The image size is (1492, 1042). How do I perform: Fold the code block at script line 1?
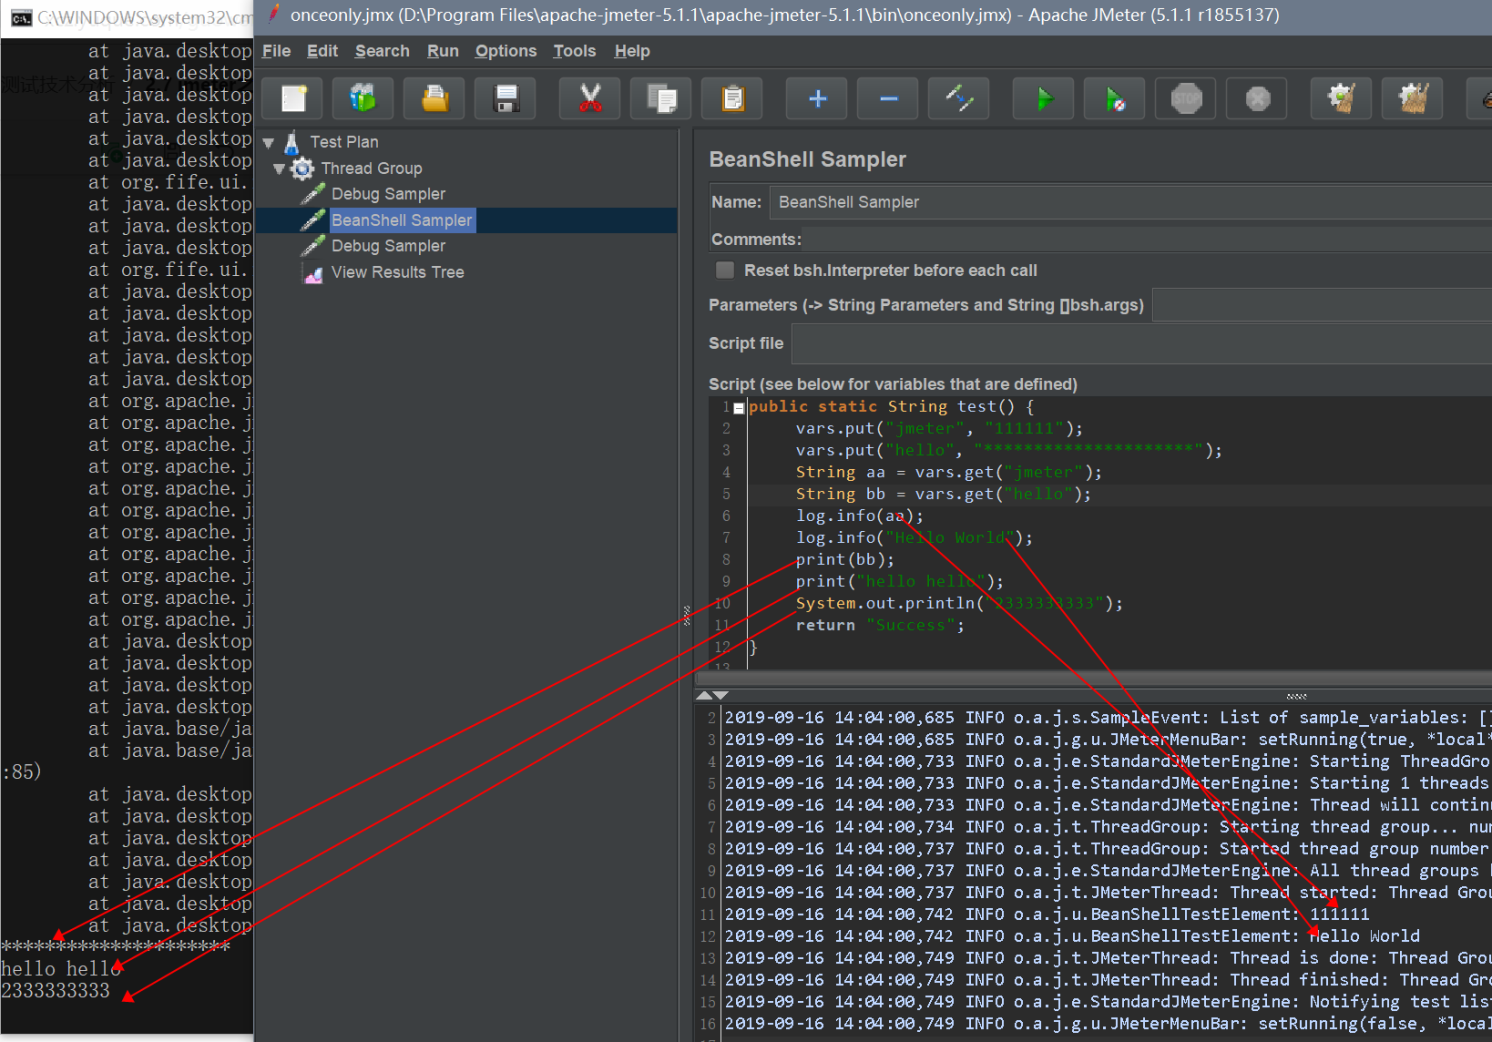[x=739, y=408]
